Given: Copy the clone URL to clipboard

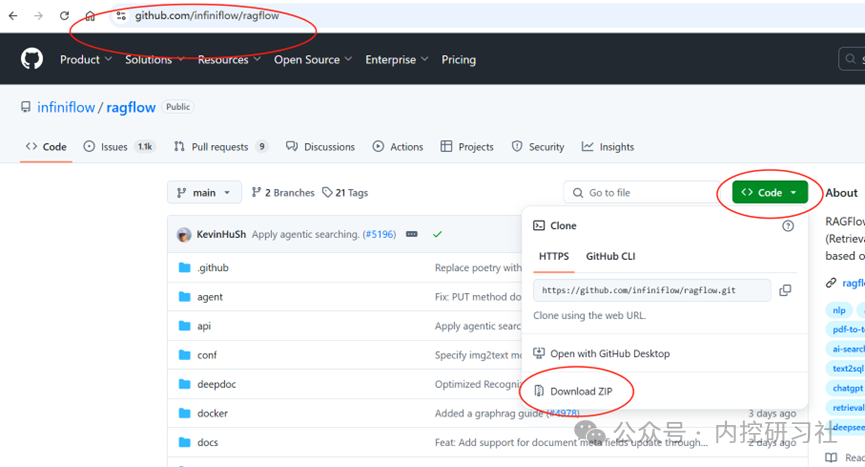Looking at the screenshot, I should pos(785,290).
